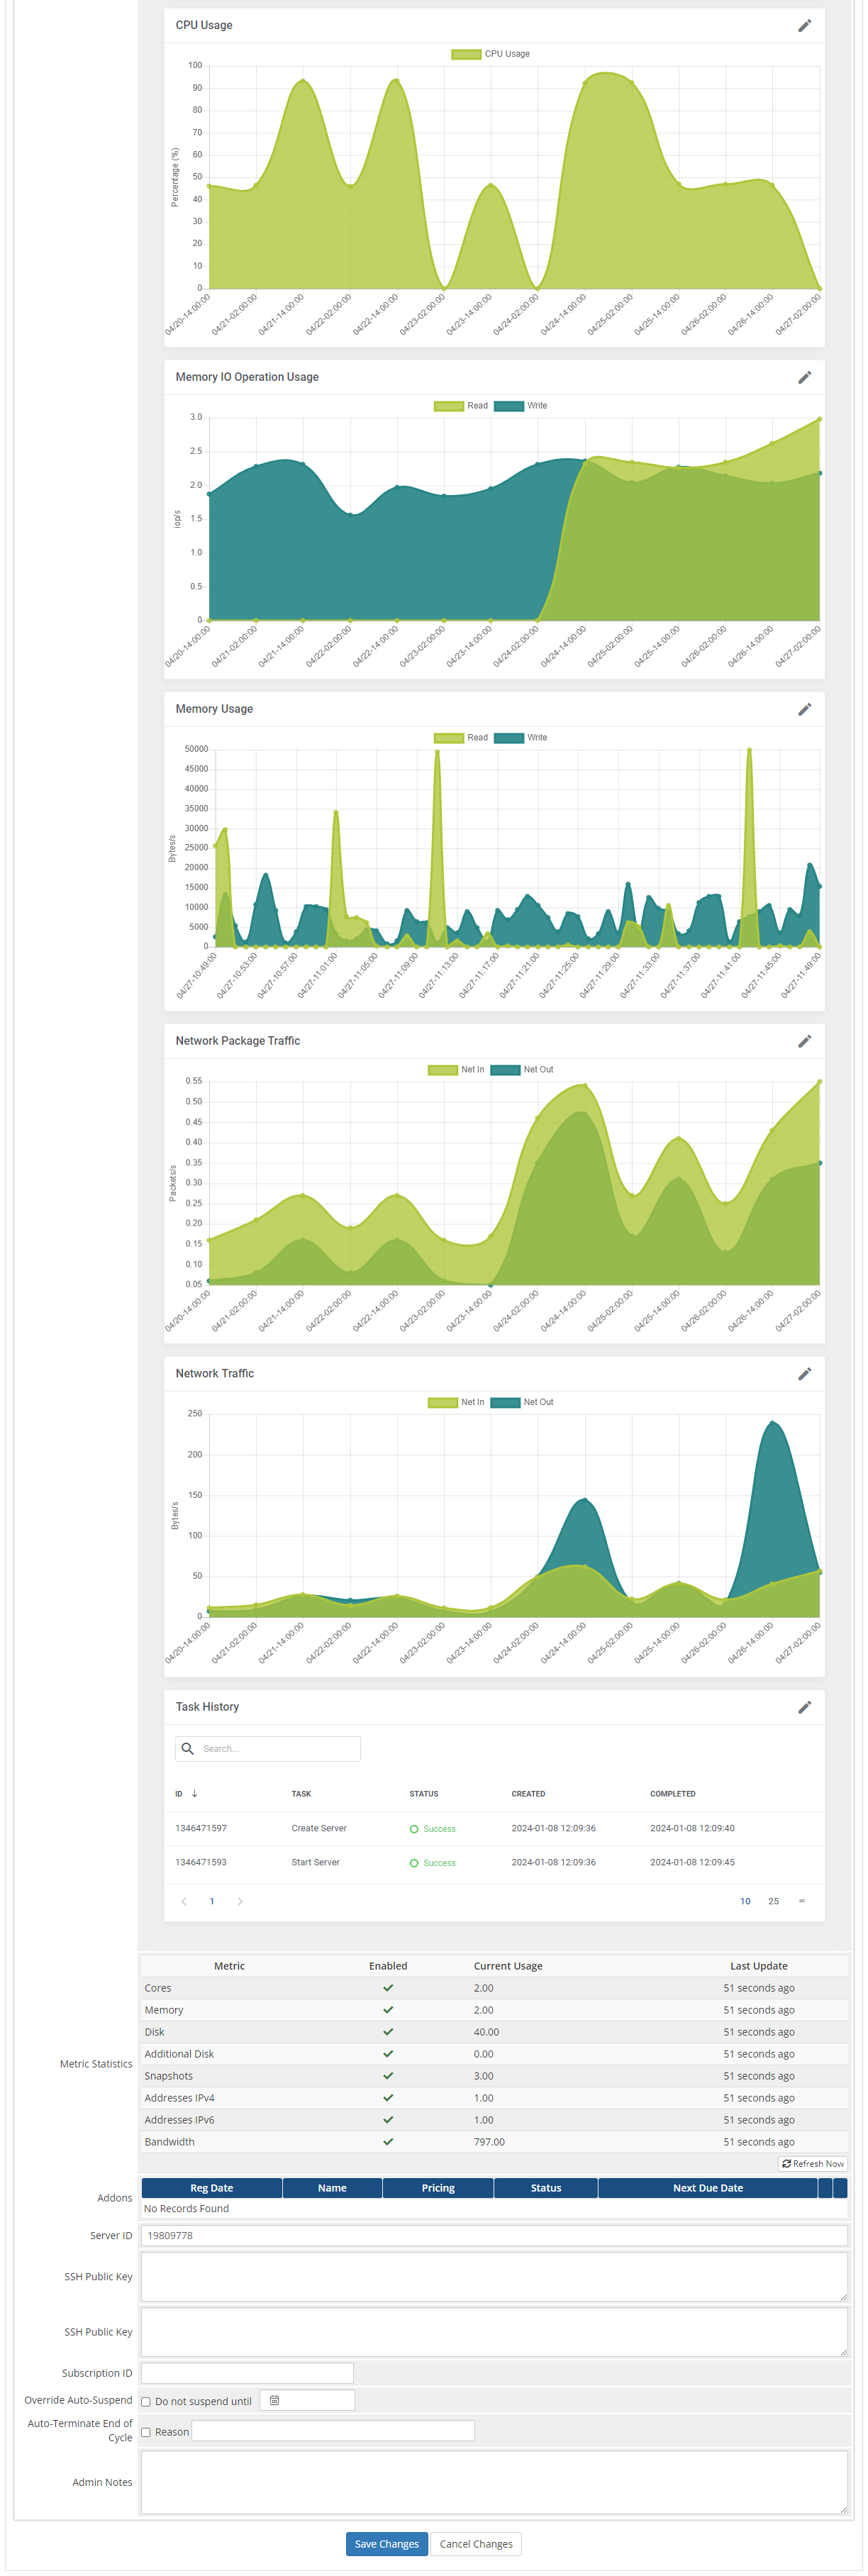
Task: Enable the 'Do not suspend until' checkbox
Action: coord(146,2401)
